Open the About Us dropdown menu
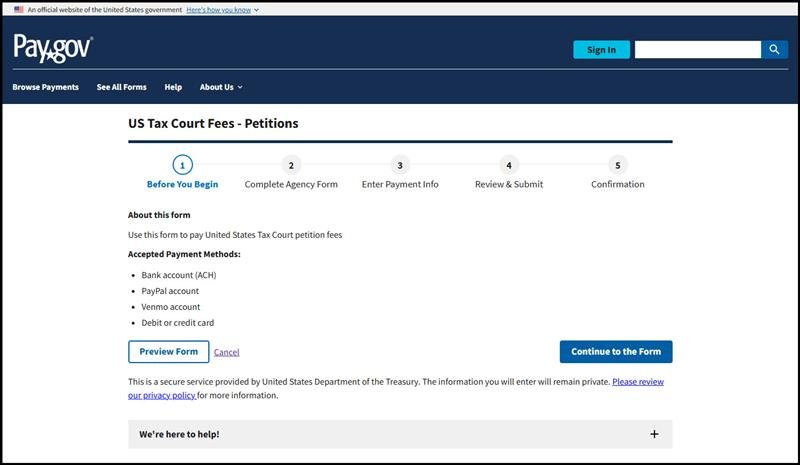The image size is (800, 465). 220,87
